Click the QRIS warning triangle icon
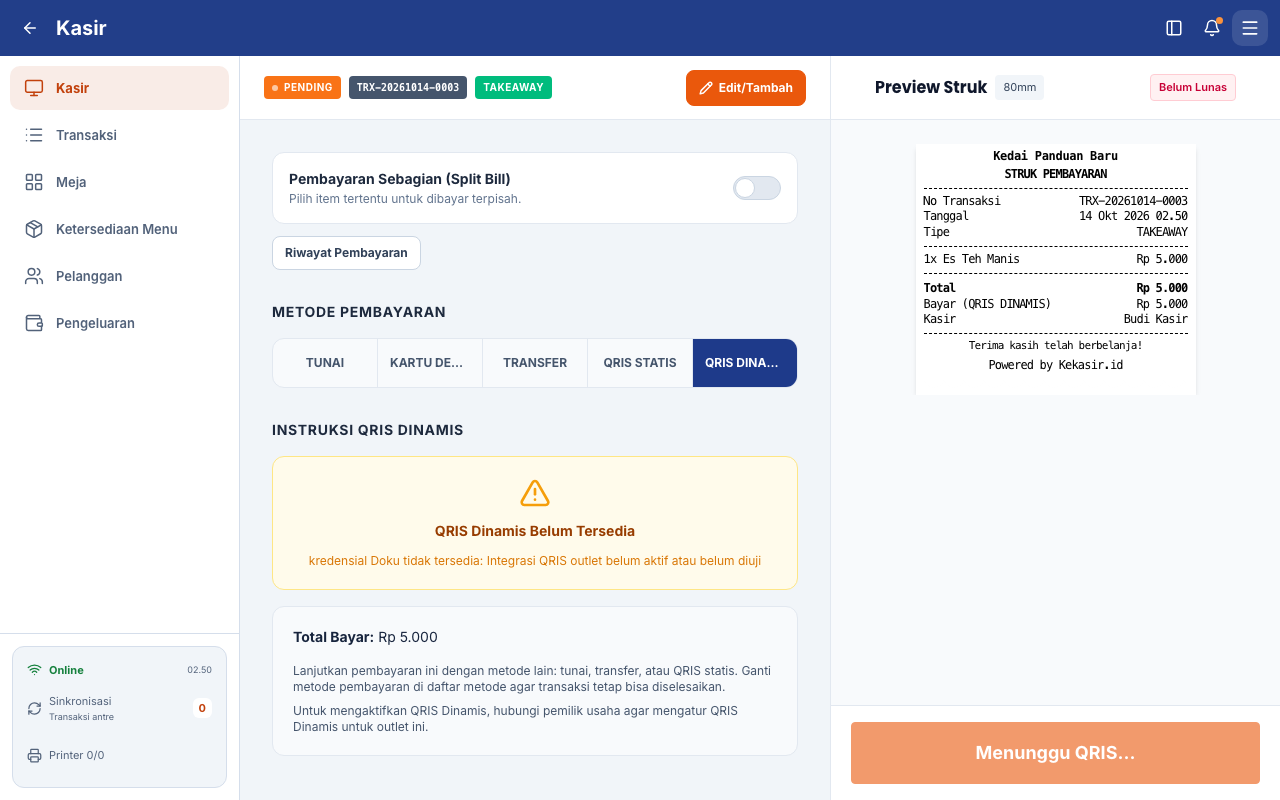This screenshot has height=800, width=1280. coord(535,493)
